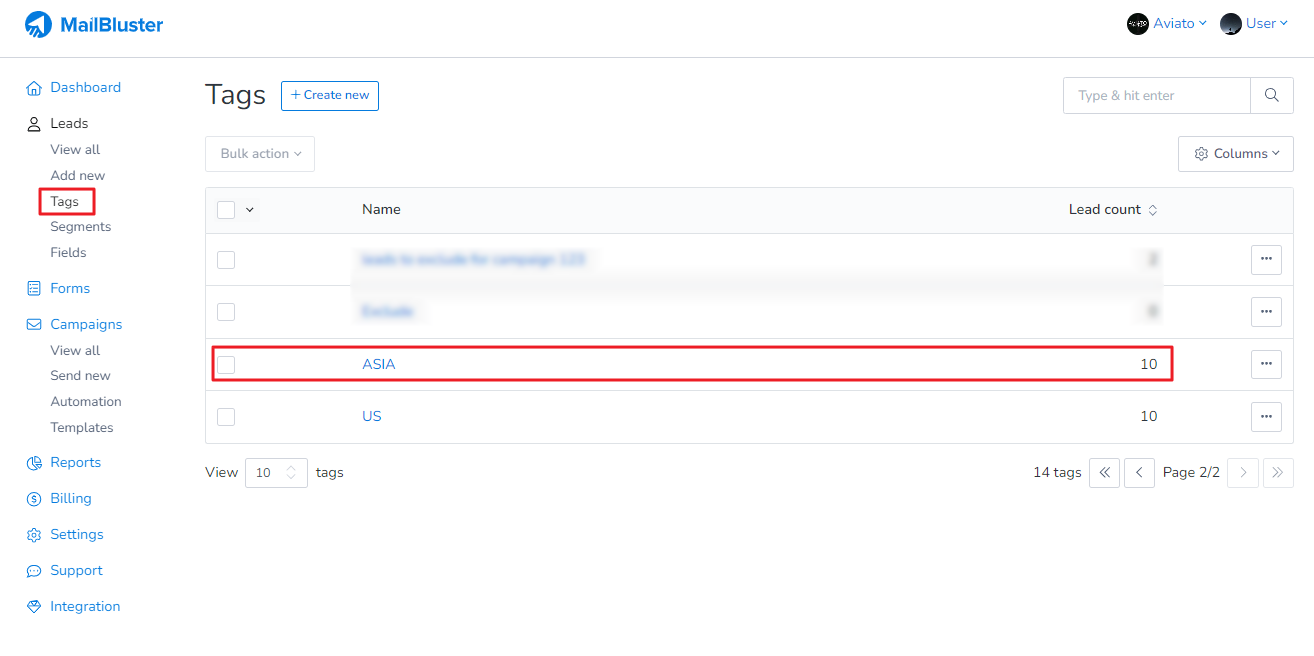Open the ASIA tag link

(x=379, y=364)
